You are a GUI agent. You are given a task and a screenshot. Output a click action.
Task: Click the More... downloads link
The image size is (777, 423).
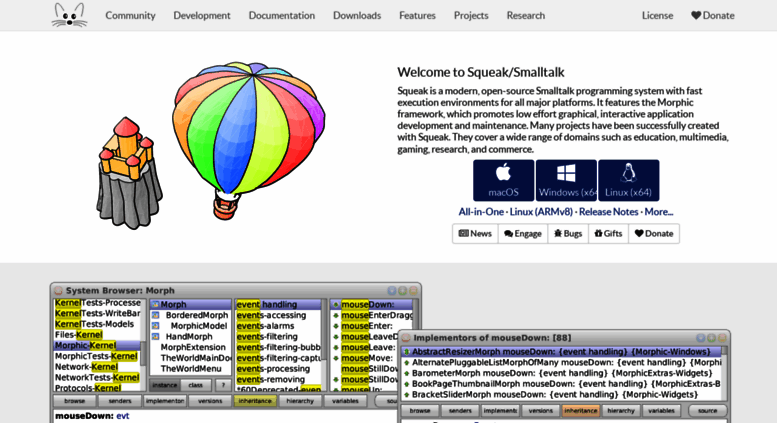tap(659, 212)
